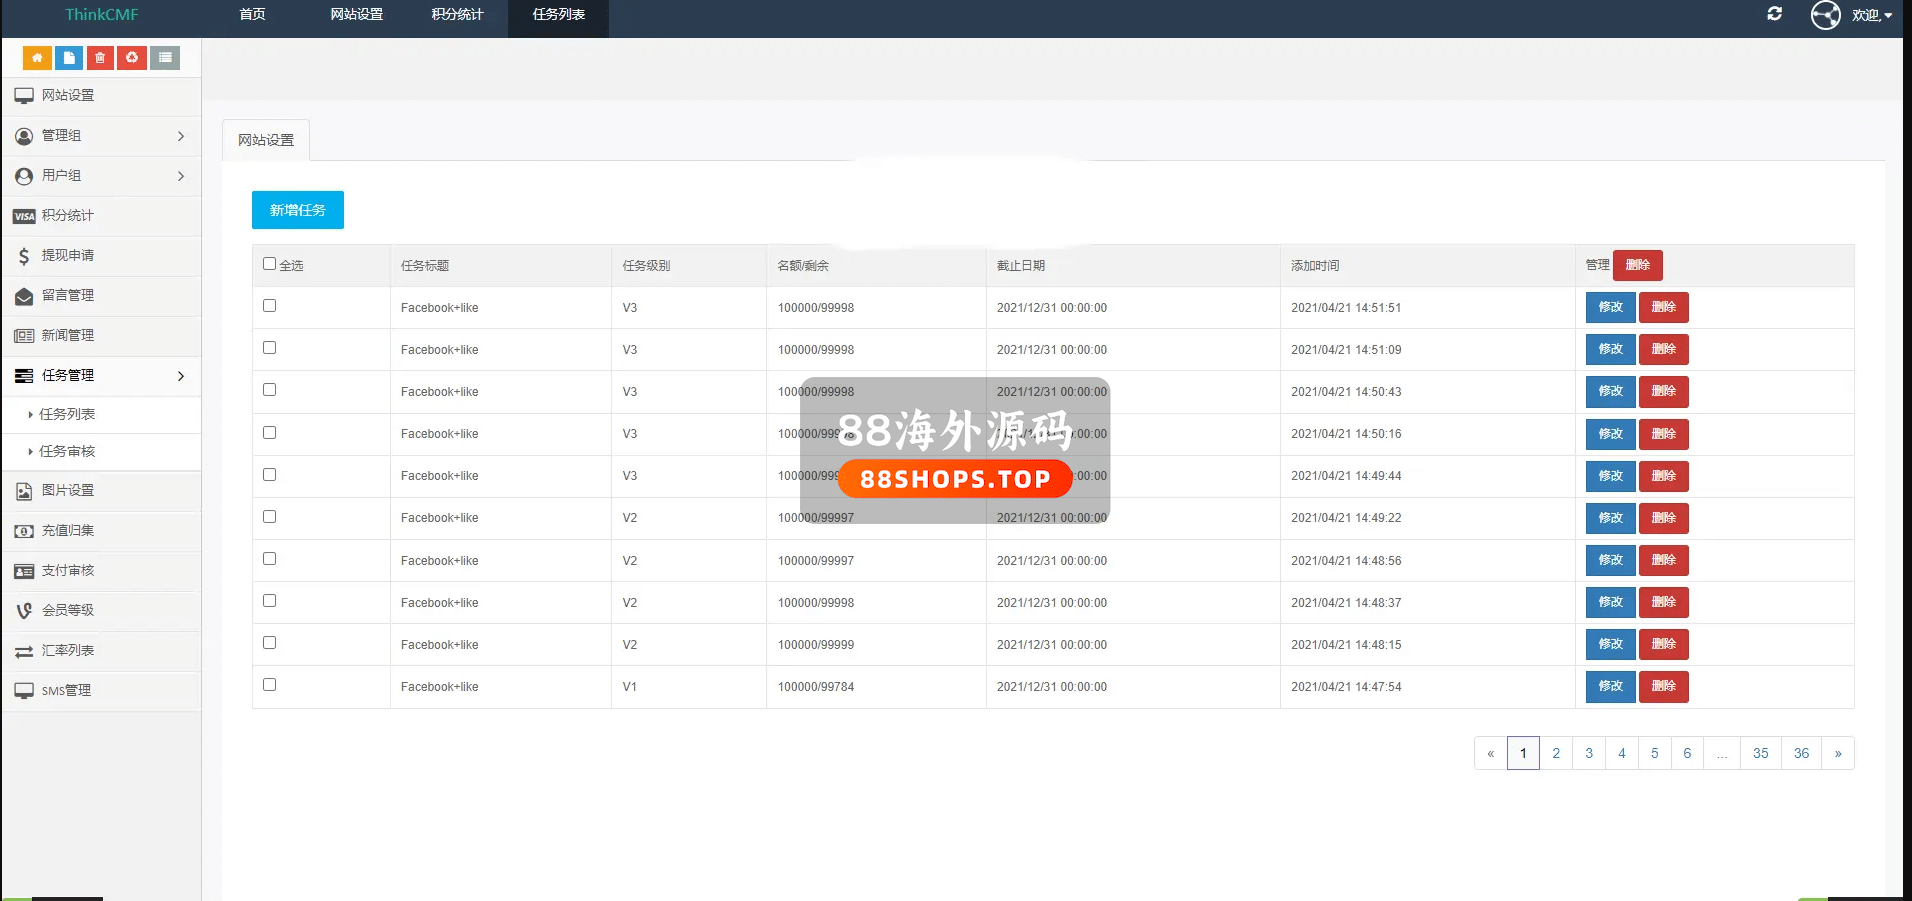
Task: Click the refresh icon in top bar
Action: point(1774,14)
